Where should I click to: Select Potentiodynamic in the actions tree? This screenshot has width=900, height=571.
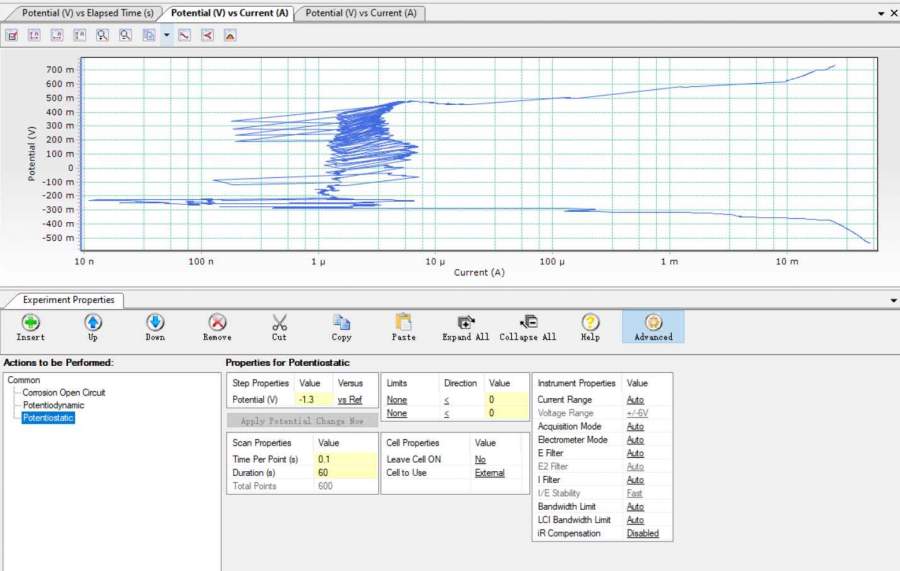[x=53, y=405]
